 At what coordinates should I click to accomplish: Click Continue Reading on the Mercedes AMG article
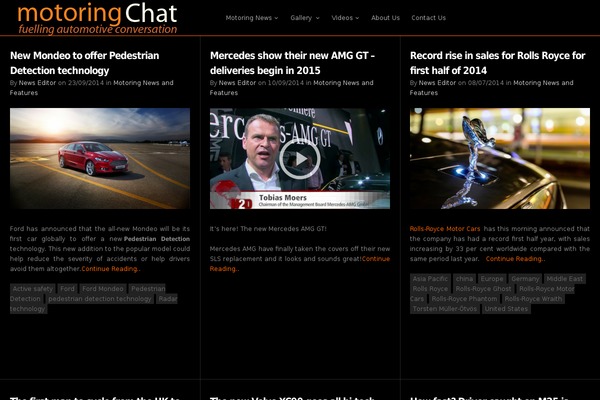376,259
